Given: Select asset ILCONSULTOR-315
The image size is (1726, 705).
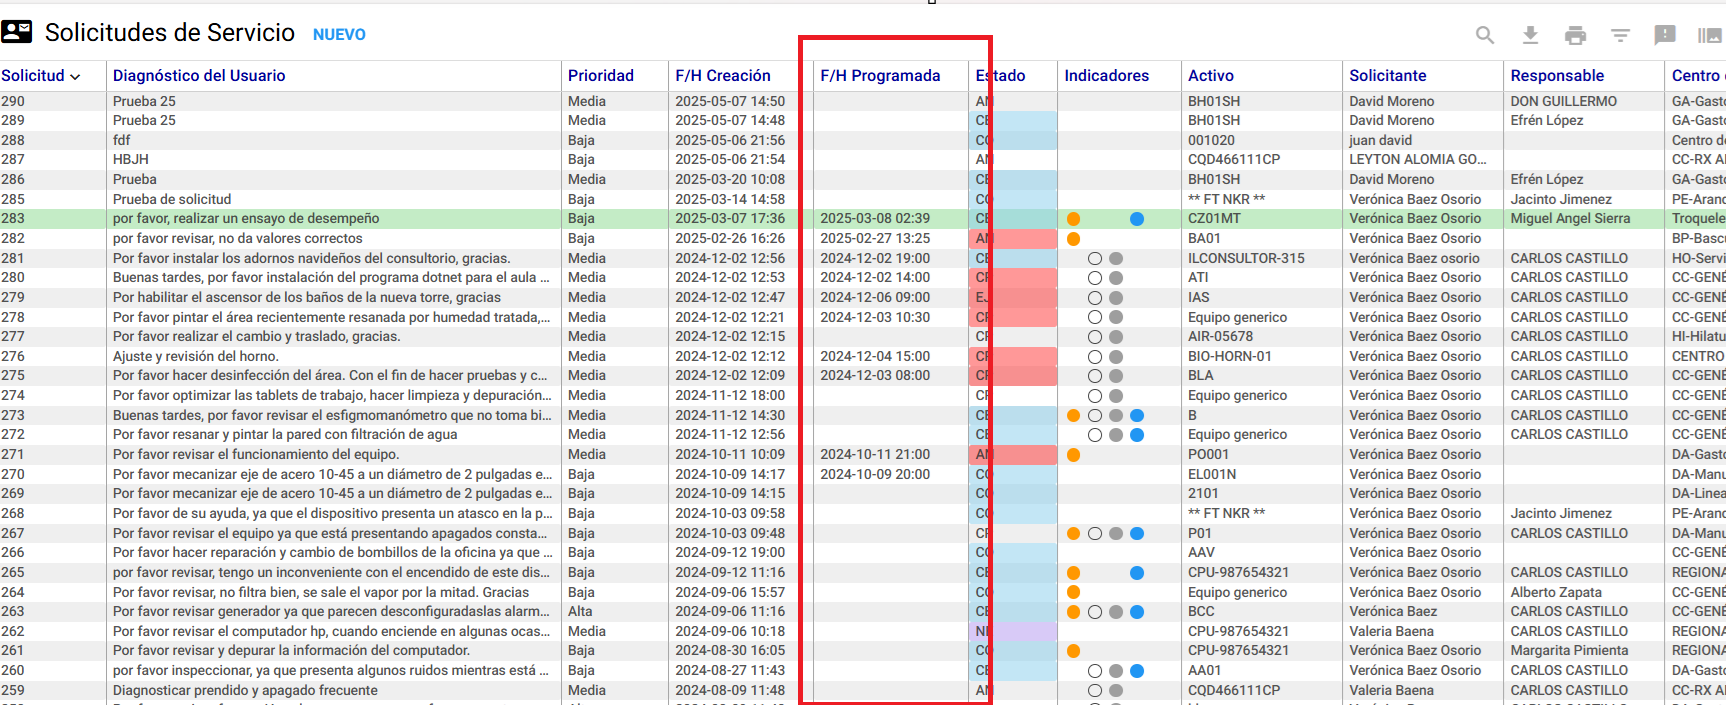Looking at the screenshot, I should (x=1246, y=259).
